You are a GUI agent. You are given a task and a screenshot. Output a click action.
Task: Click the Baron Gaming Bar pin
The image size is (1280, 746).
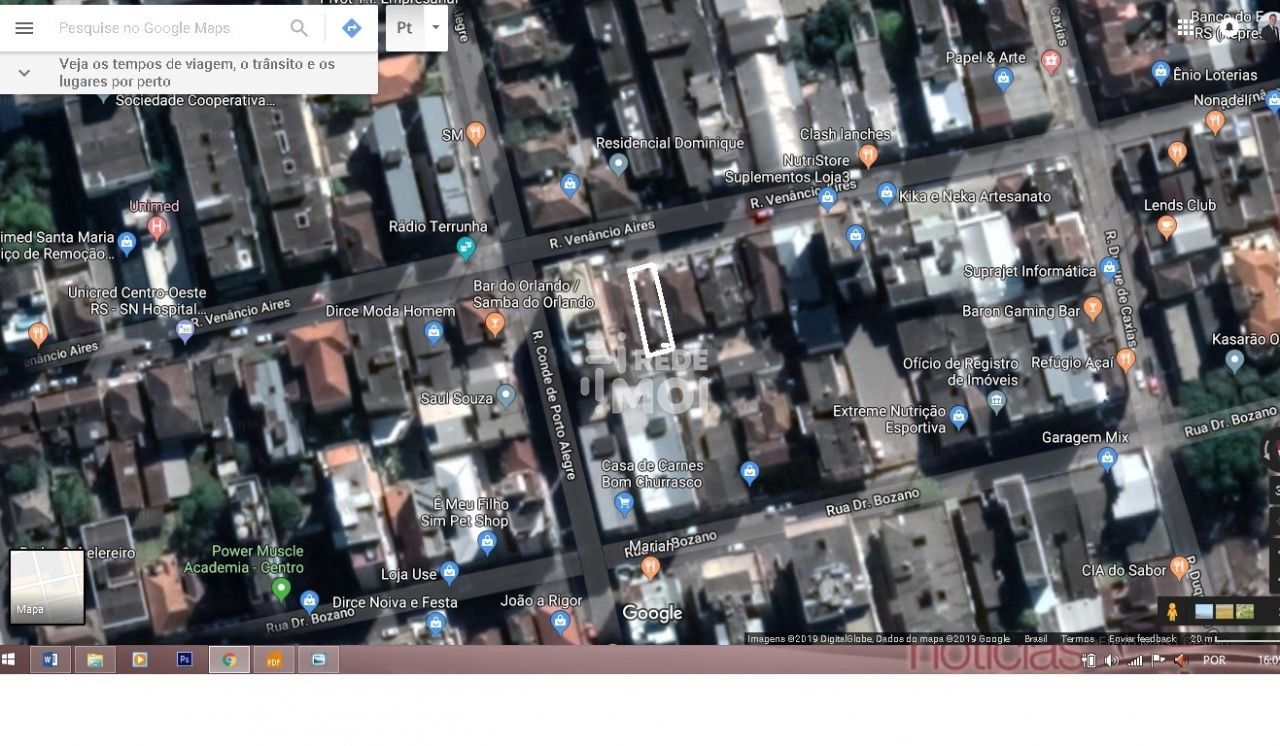click(x=1093, y=308)
